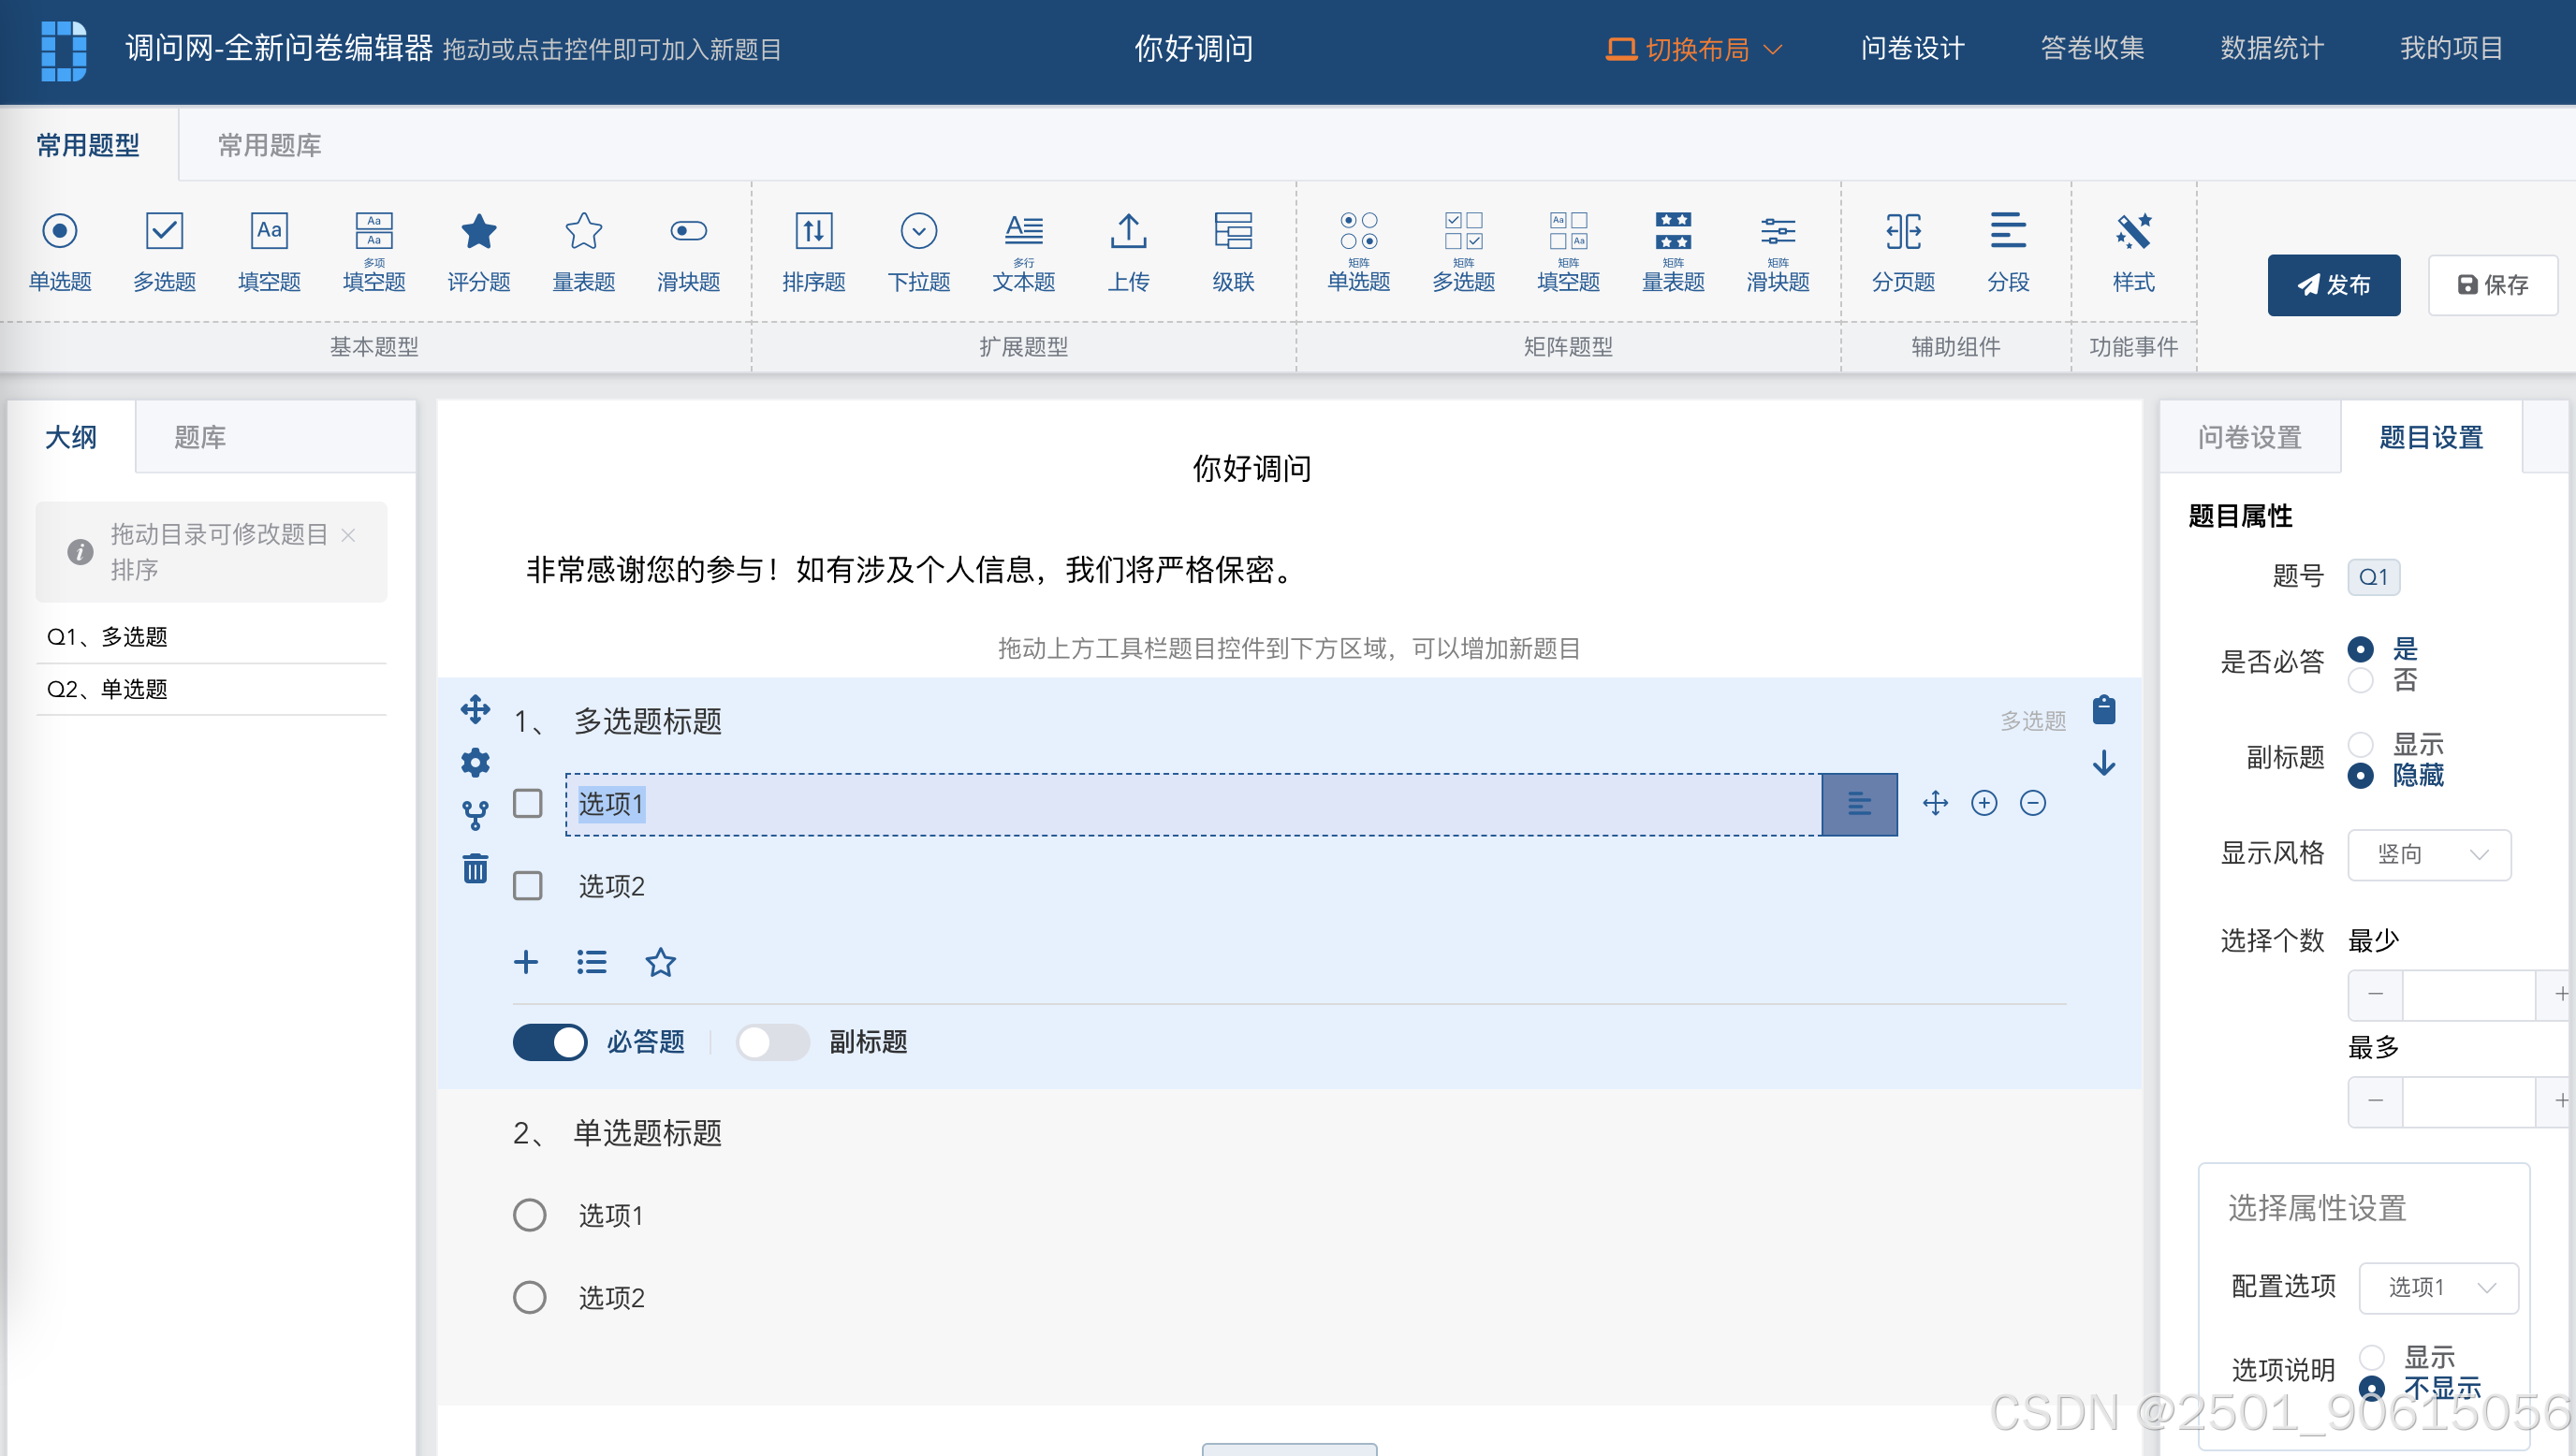Enable the 副标题 toggle switch
This screenshot has height=1456, width=2576.
click(x=772, y=1042)
